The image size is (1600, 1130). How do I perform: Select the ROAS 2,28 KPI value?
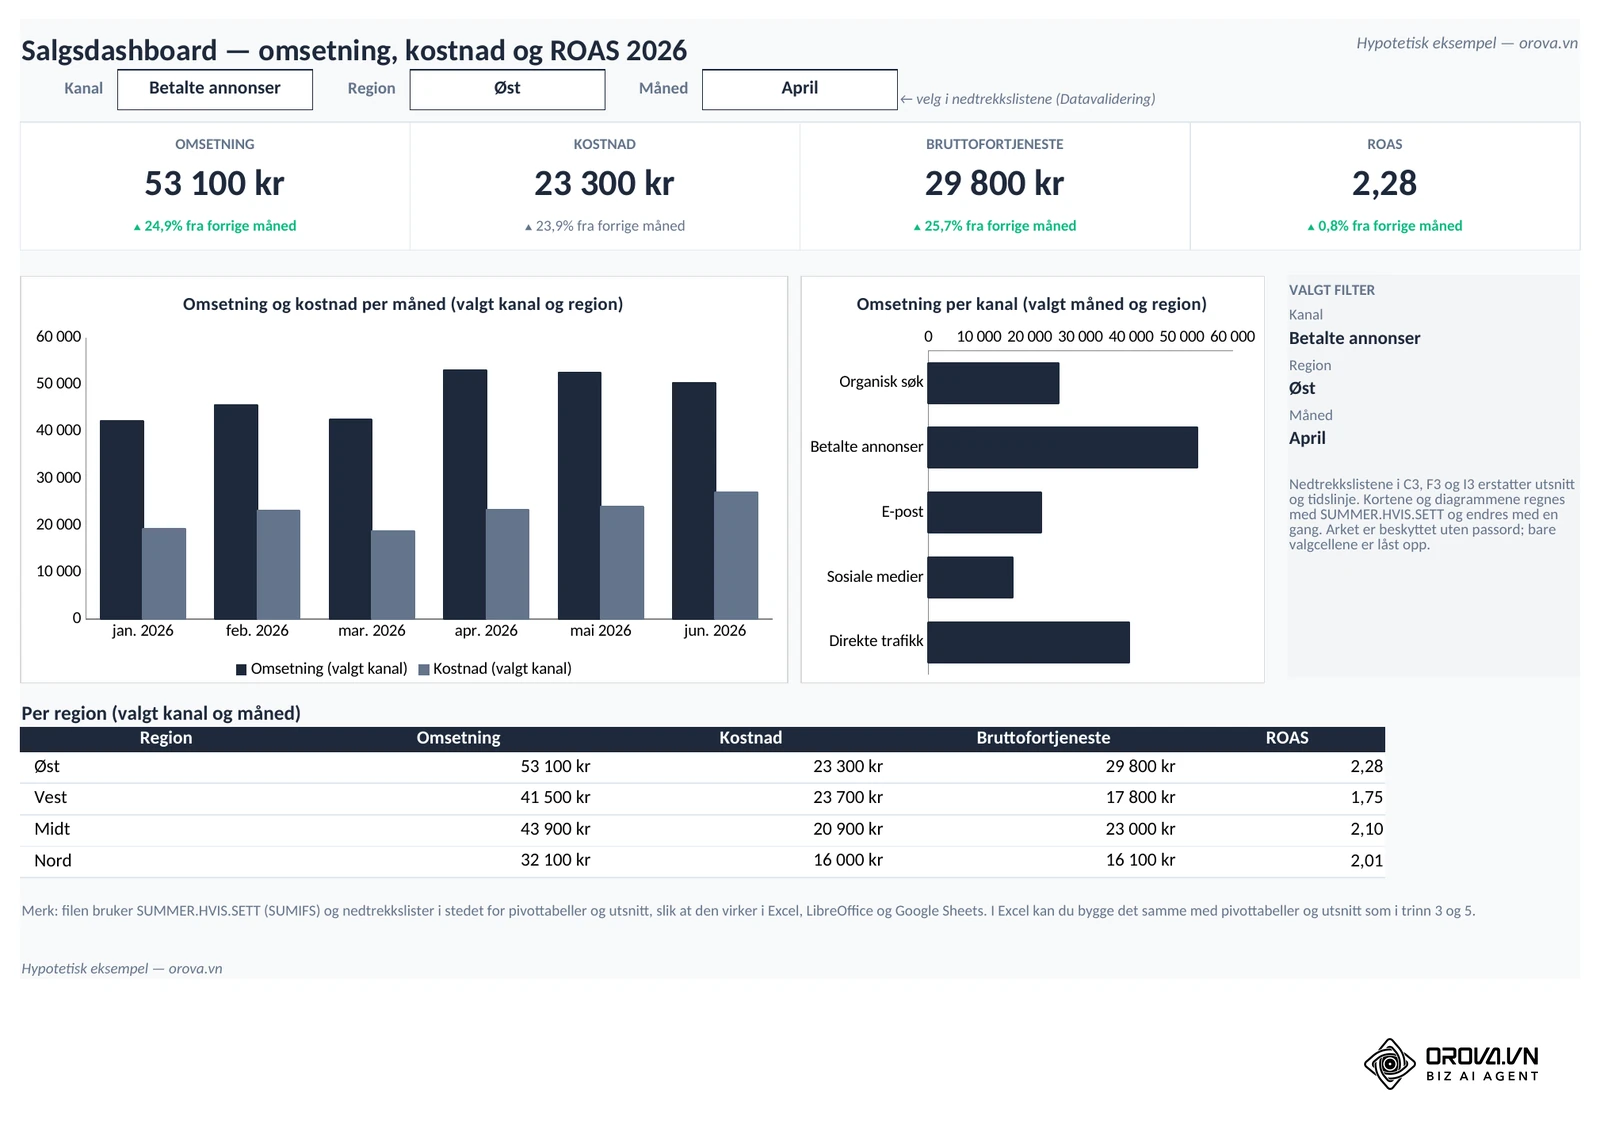[x=1384, y=184]
